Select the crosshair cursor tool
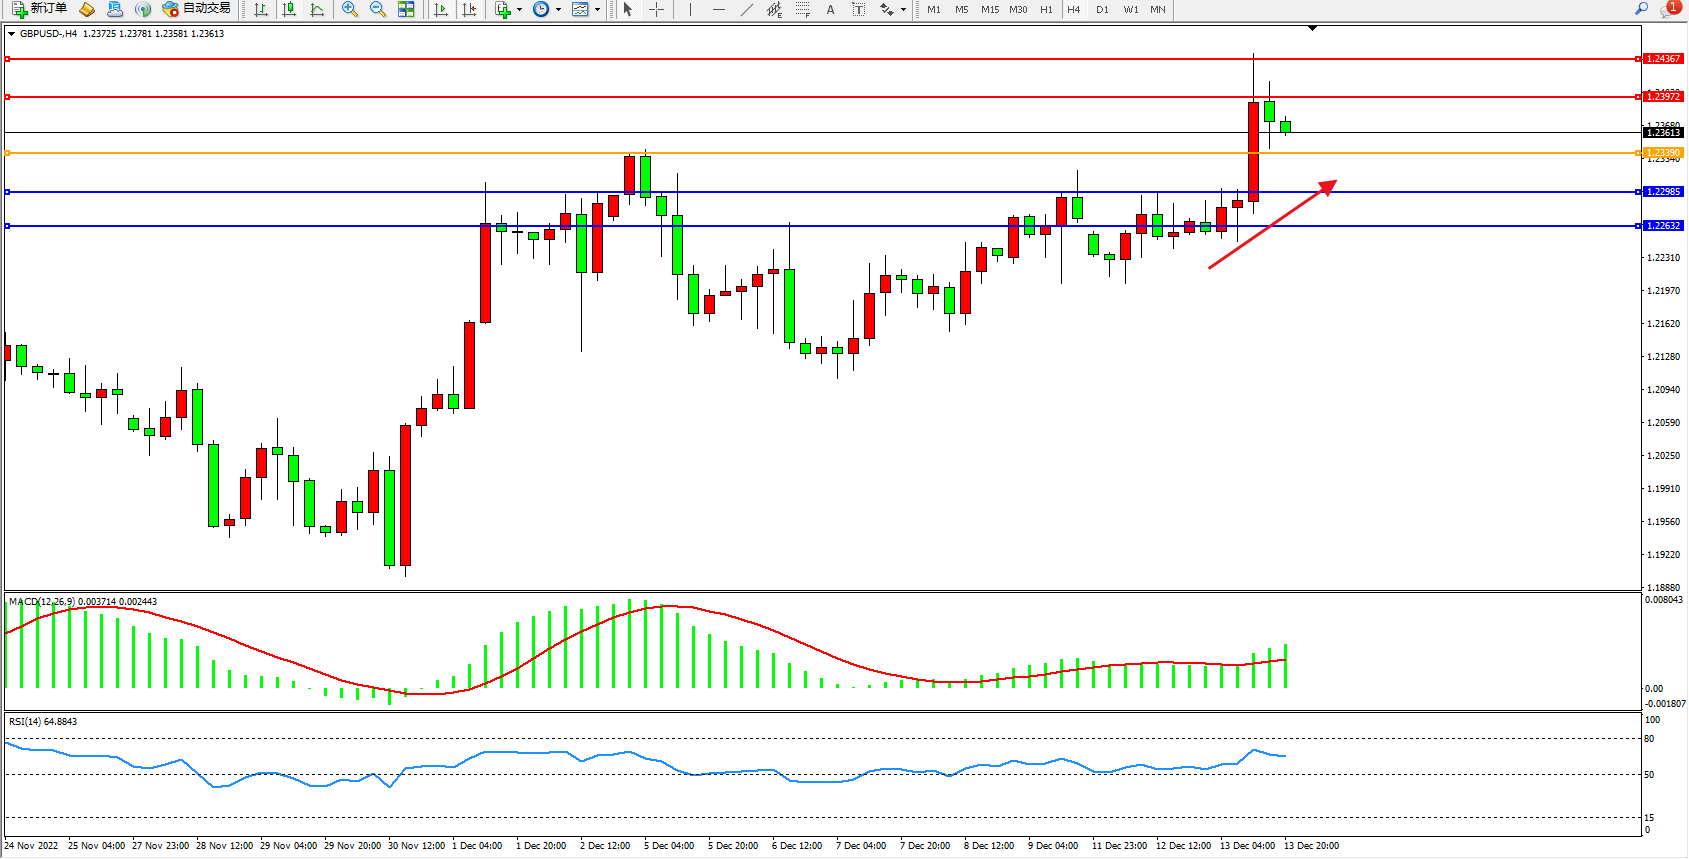1689x859 pixels. (656, 9)
